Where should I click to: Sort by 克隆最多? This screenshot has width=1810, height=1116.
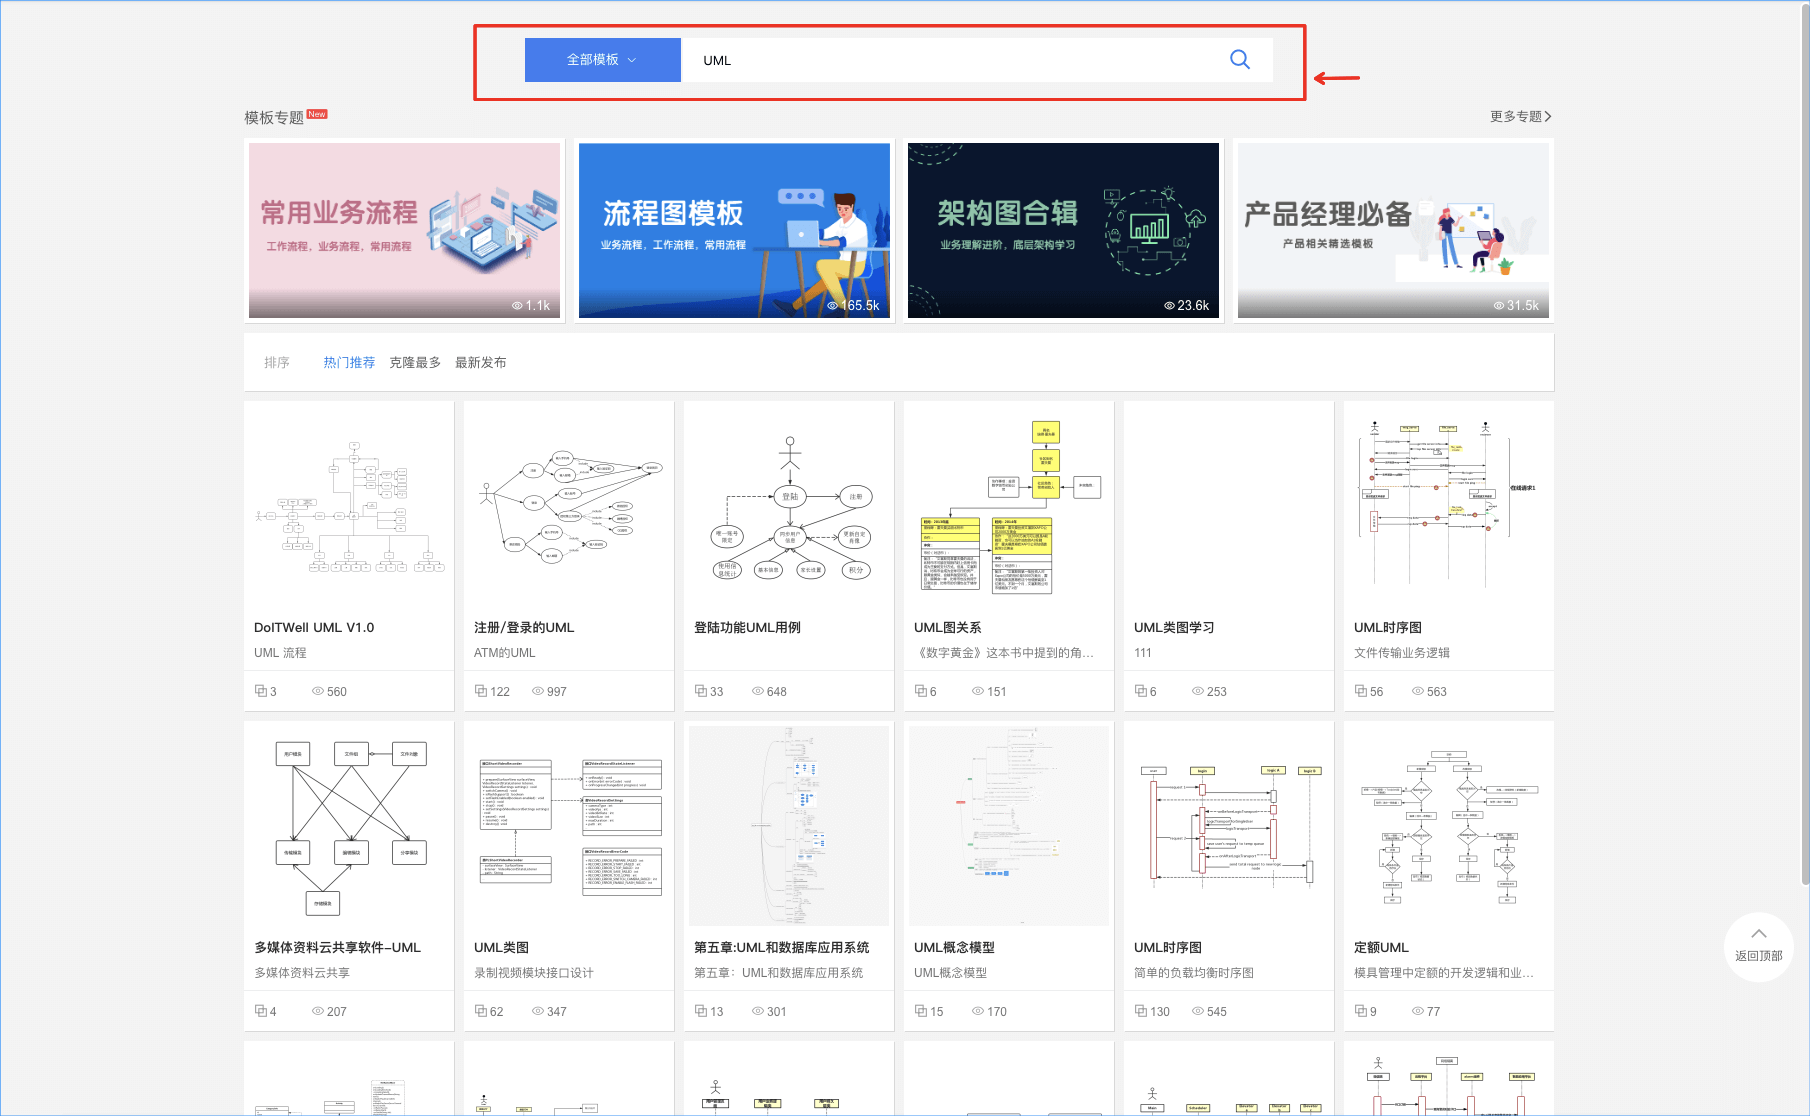(415, 363)
